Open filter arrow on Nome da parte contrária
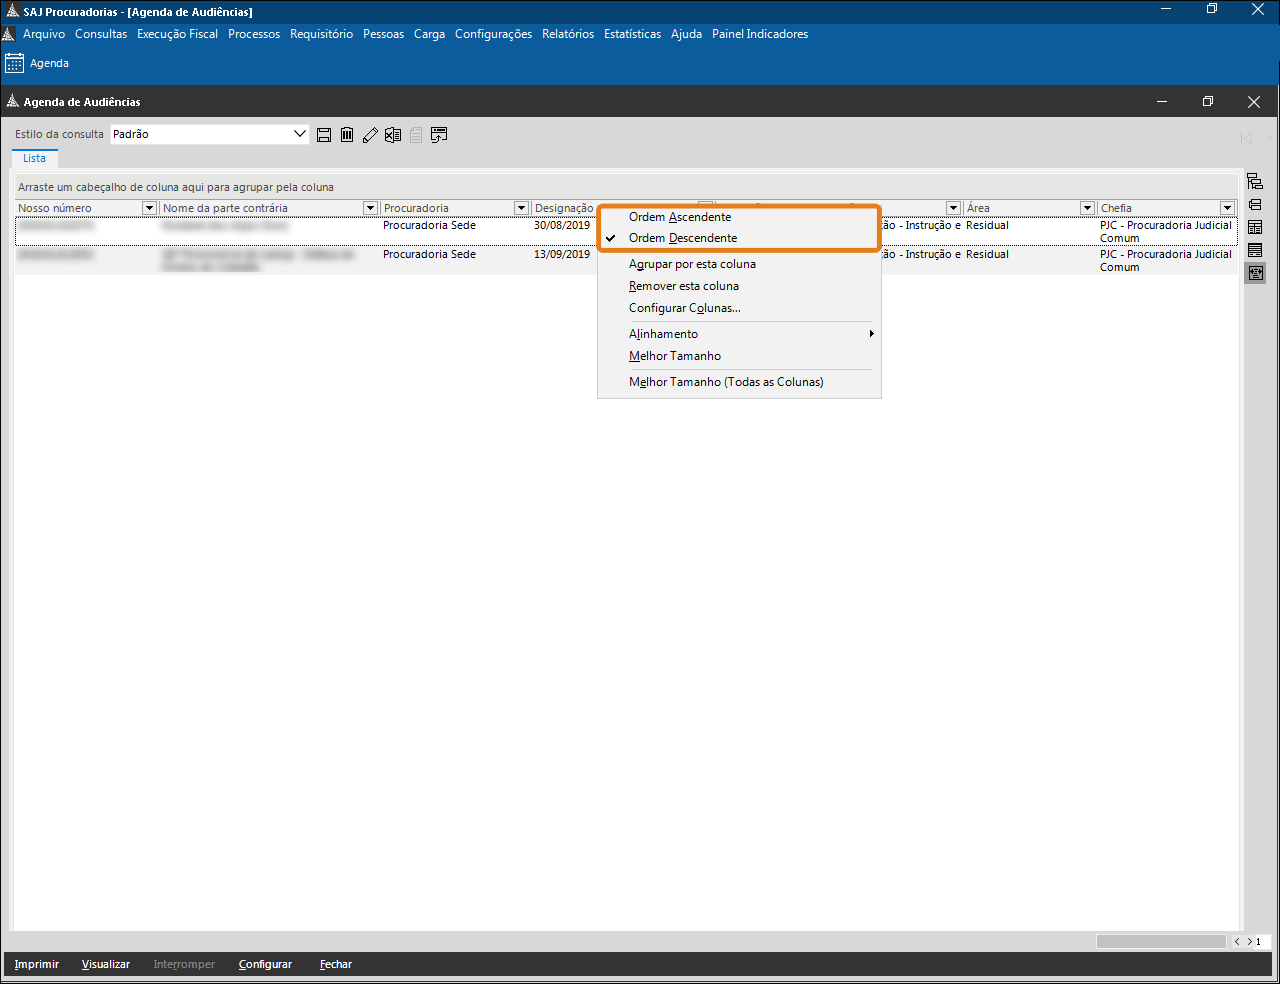Screen dimensions: 1280x984 pos(370,208)
